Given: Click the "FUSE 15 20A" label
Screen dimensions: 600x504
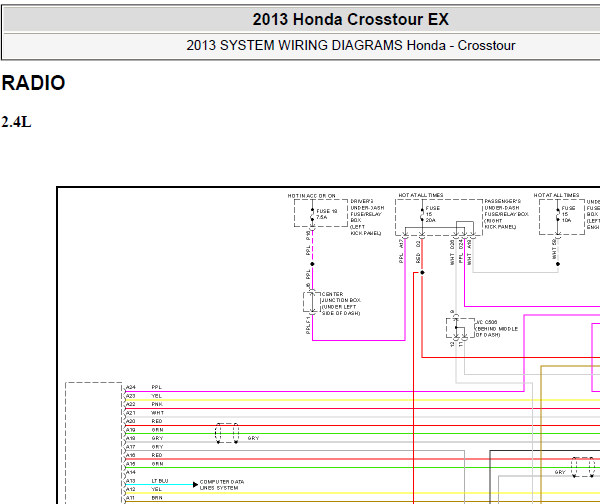Looking at the screenshot, I should coord(432,214).
